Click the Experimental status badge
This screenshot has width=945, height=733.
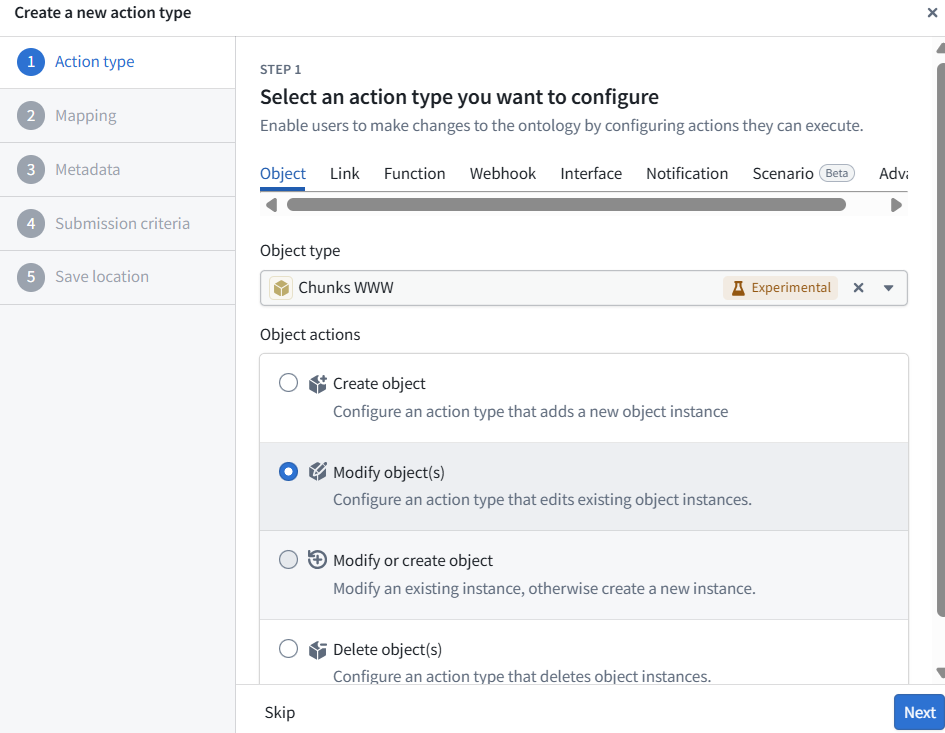click(781, 288)
